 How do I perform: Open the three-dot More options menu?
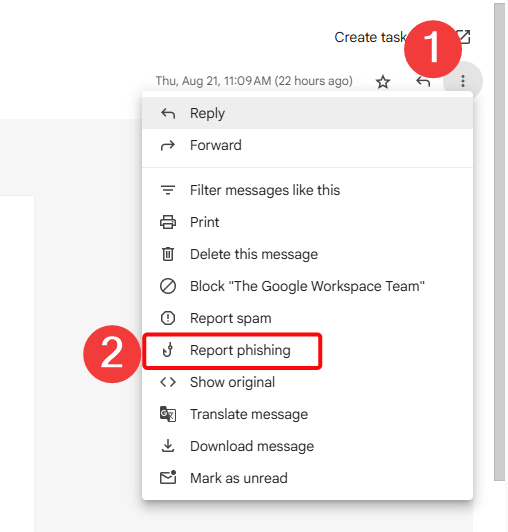(x=463, y=81)
